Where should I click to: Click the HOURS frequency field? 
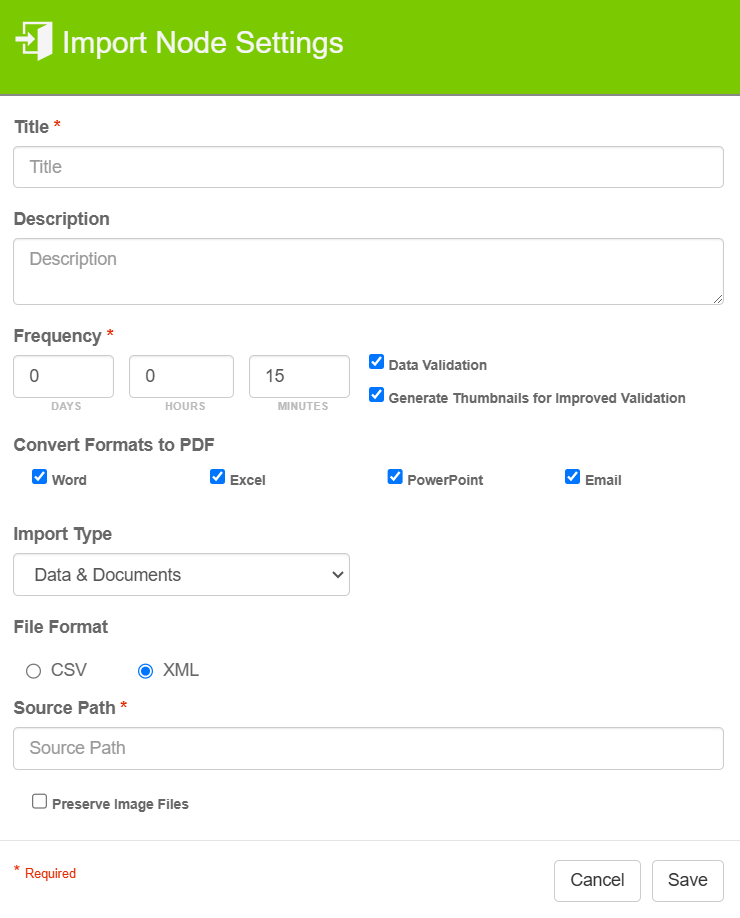coord(181,376)
